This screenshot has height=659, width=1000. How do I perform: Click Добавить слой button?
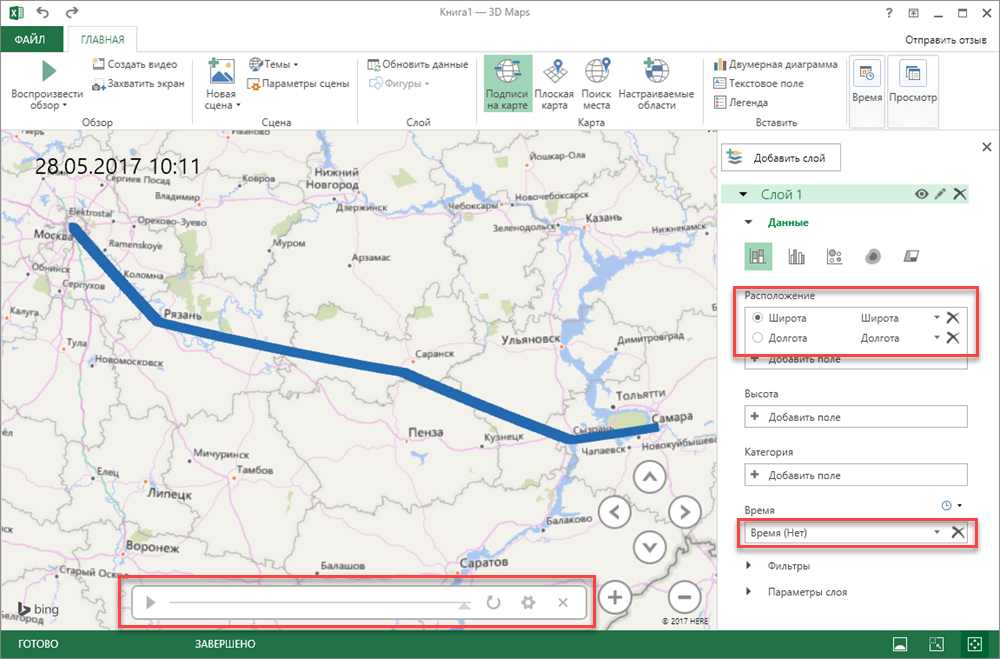[x=781, y=158]
